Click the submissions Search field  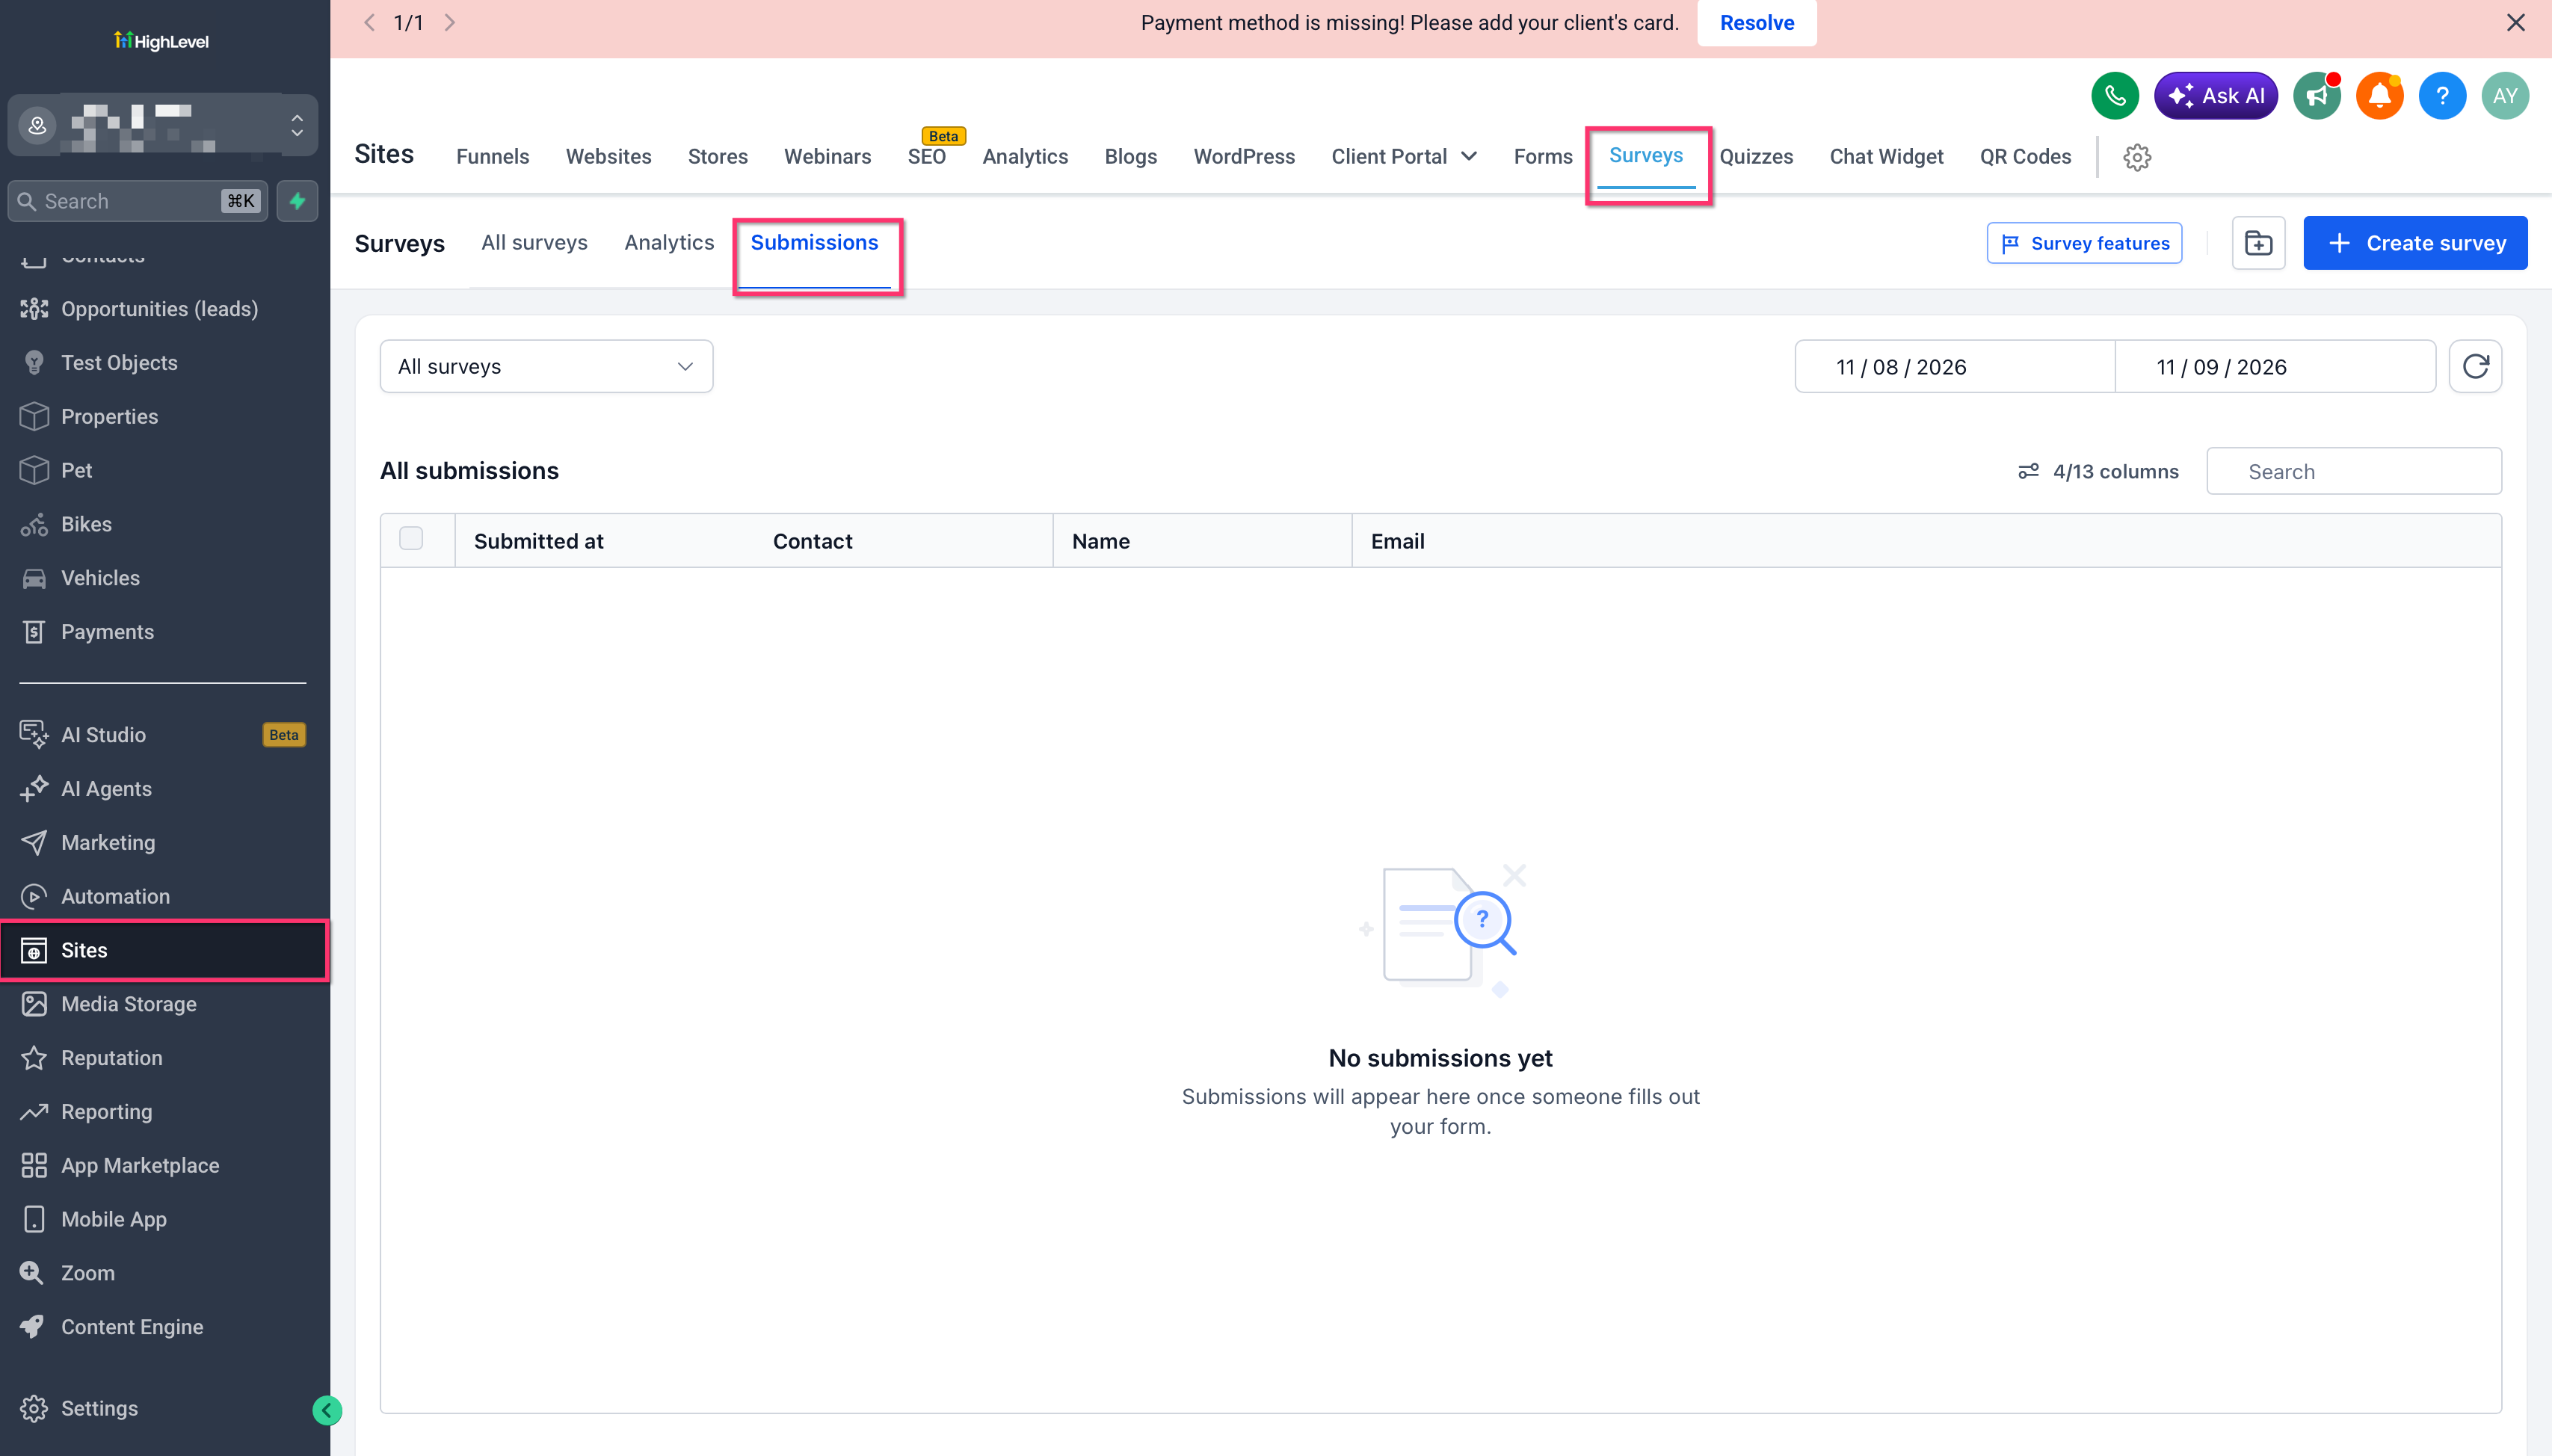(x=2353, y=472)
